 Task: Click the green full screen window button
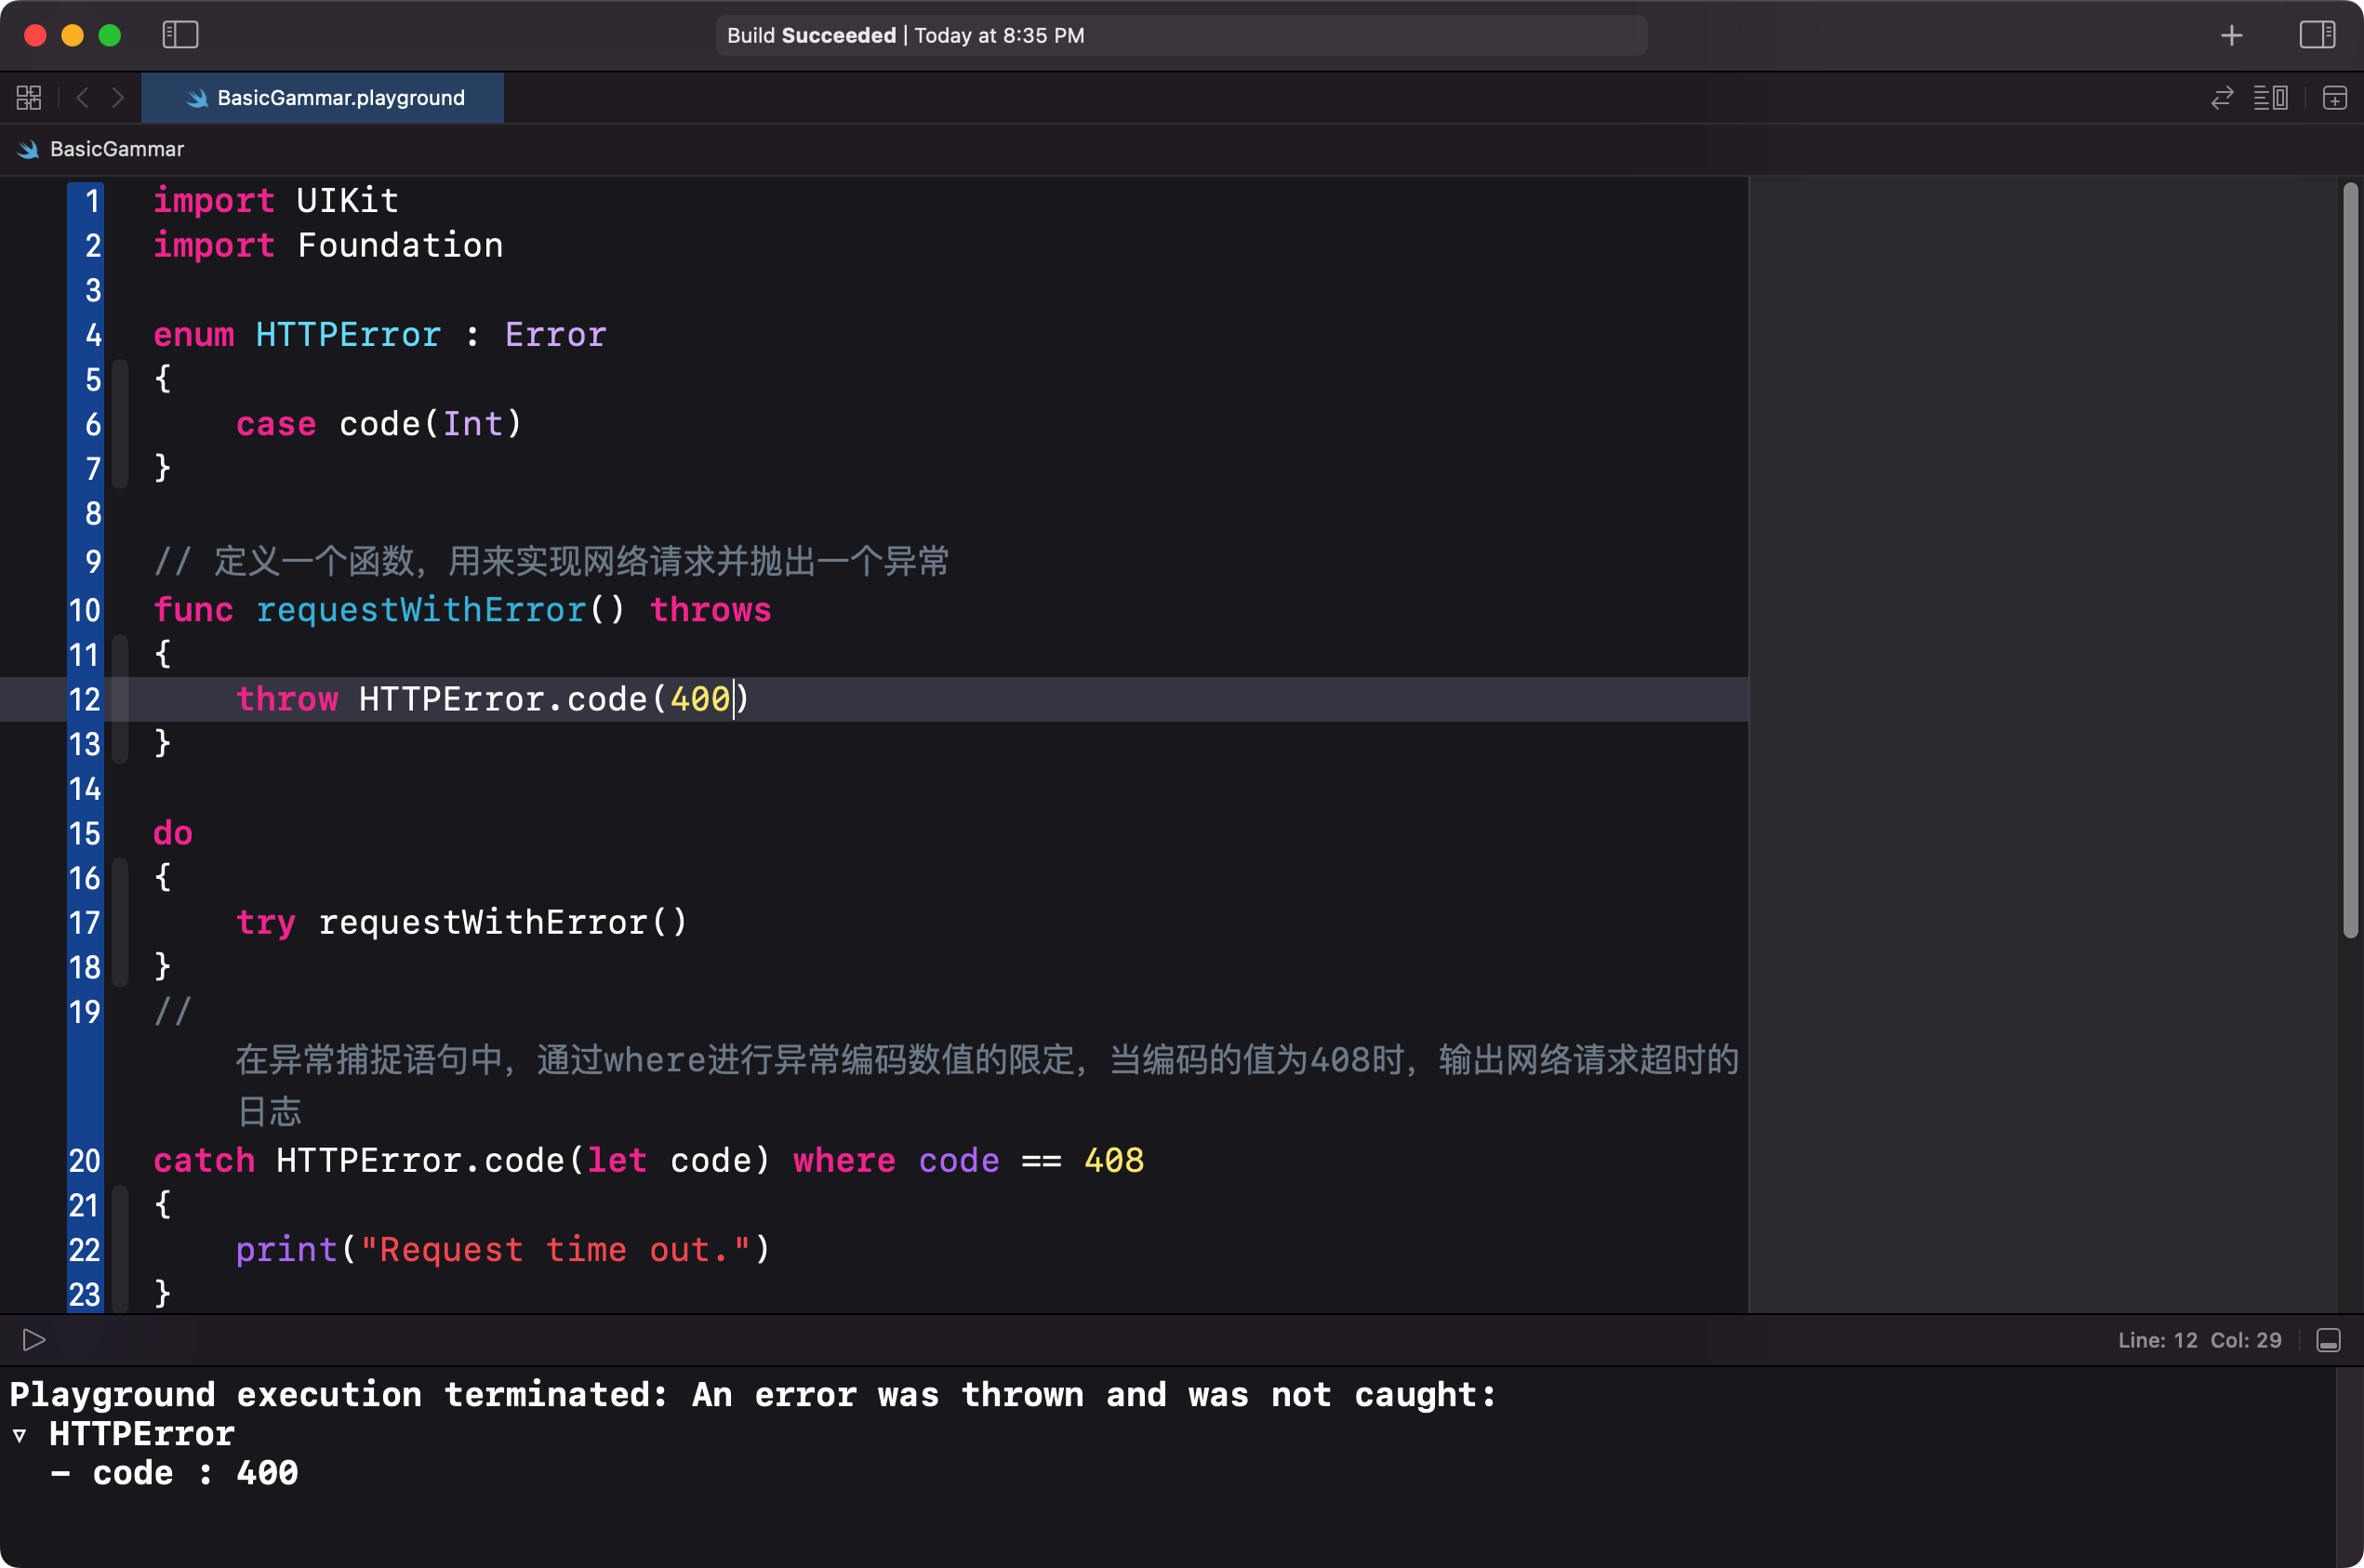click(110, 36)
